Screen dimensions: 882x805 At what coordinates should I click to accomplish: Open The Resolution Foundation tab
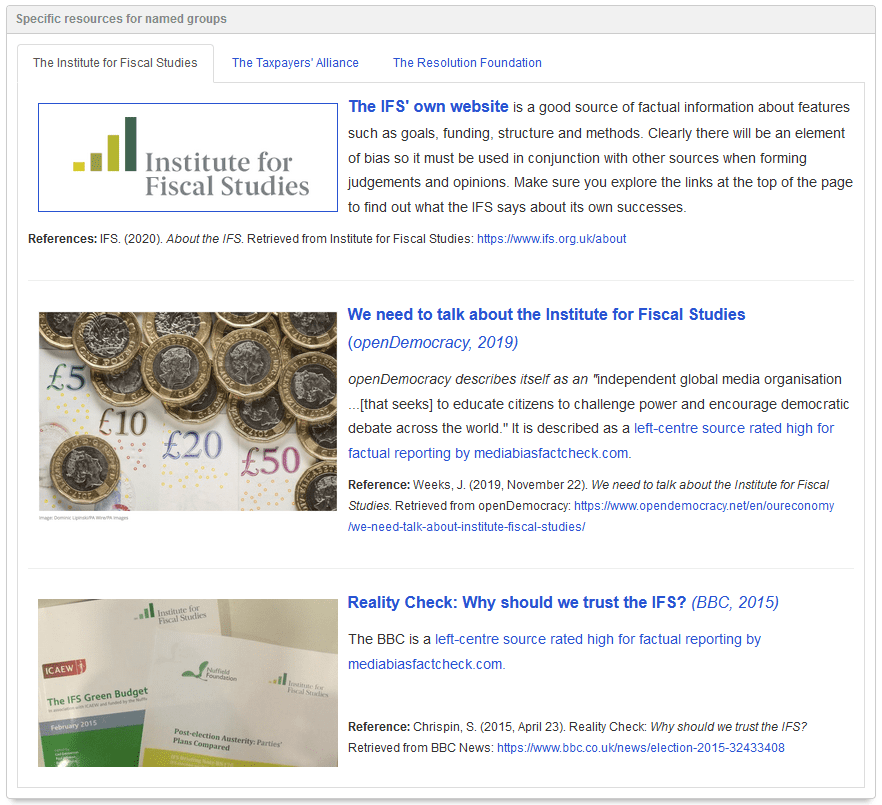point(467,62)
